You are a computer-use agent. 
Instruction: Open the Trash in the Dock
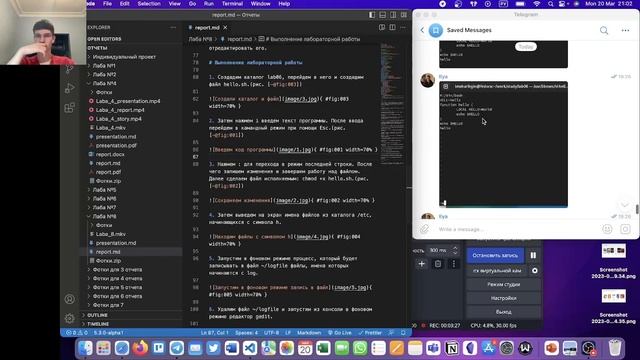pos(615,348)
